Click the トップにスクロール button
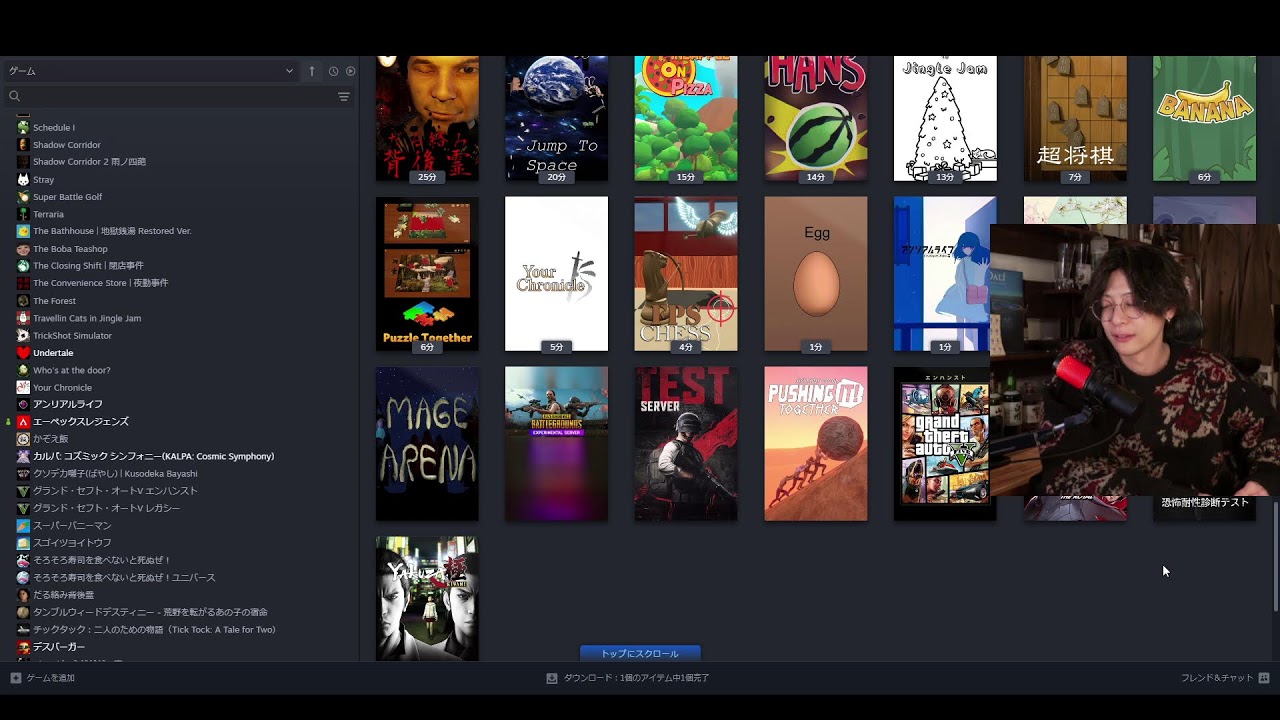1280x720 pixels. click(640, 653)
